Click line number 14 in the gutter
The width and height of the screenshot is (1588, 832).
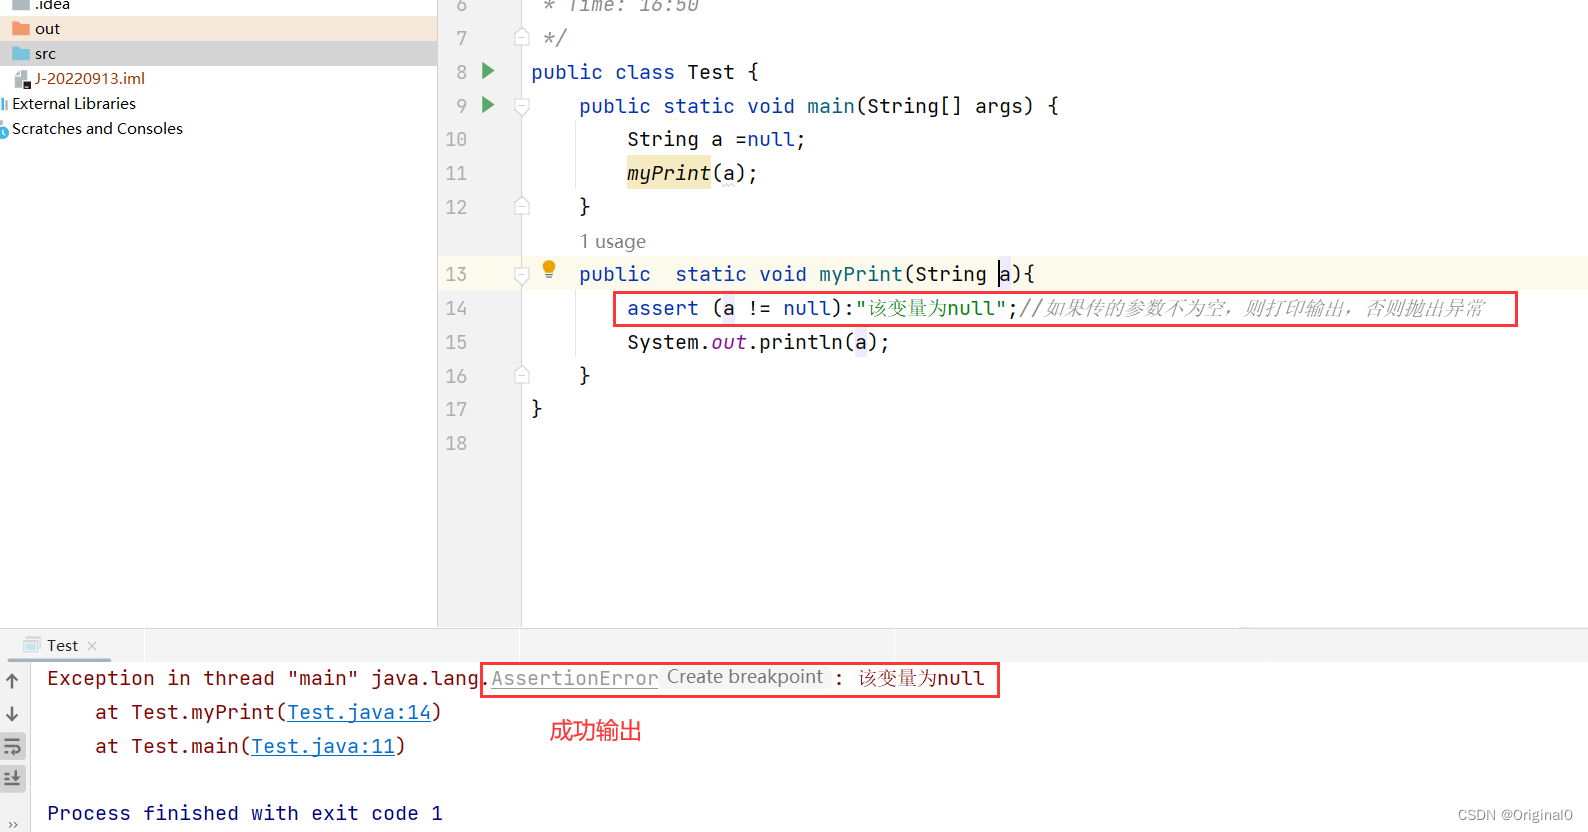(456, 308)
